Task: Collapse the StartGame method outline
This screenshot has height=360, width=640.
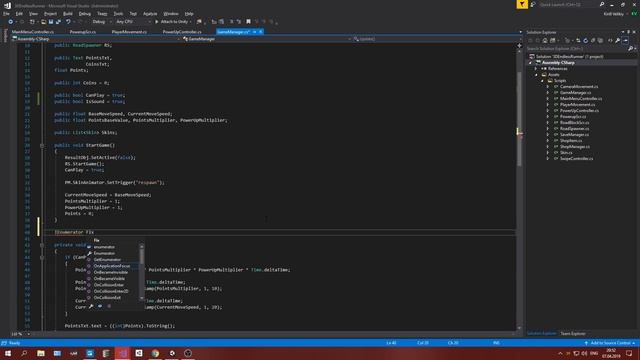Action: click(x=42, y=145)
